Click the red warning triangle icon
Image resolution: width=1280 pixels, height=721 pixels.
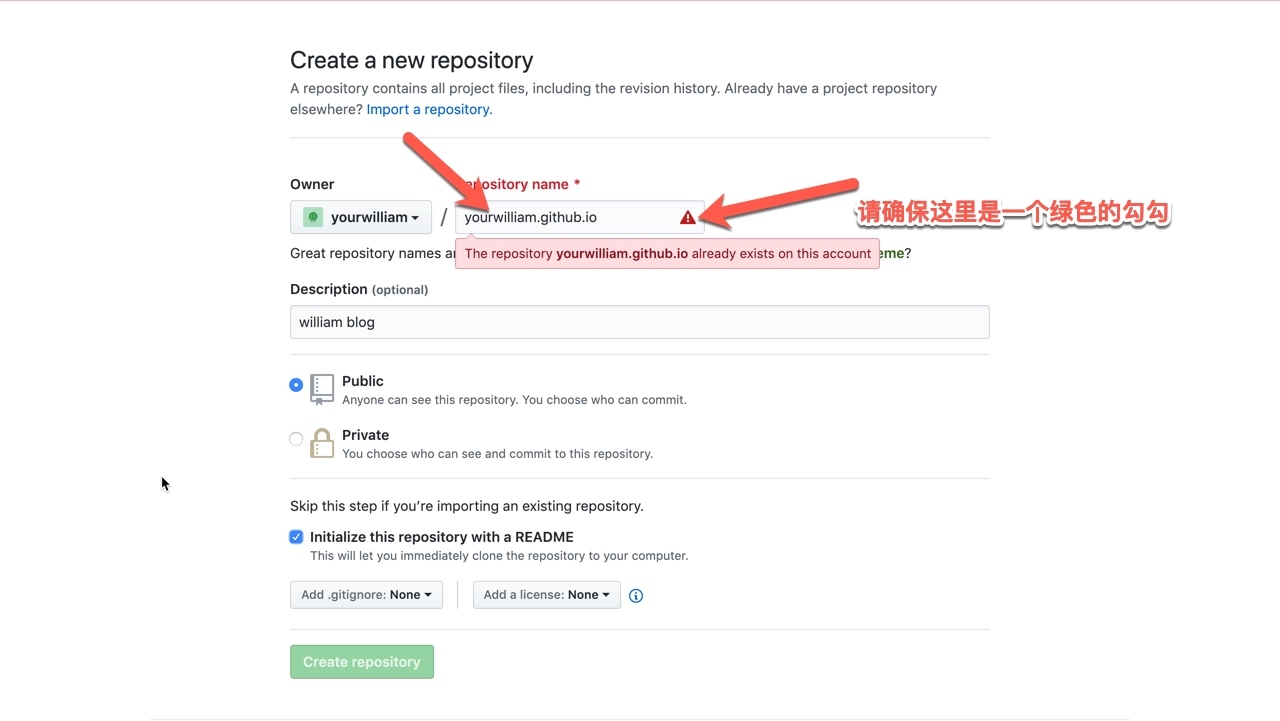point(688,217)
